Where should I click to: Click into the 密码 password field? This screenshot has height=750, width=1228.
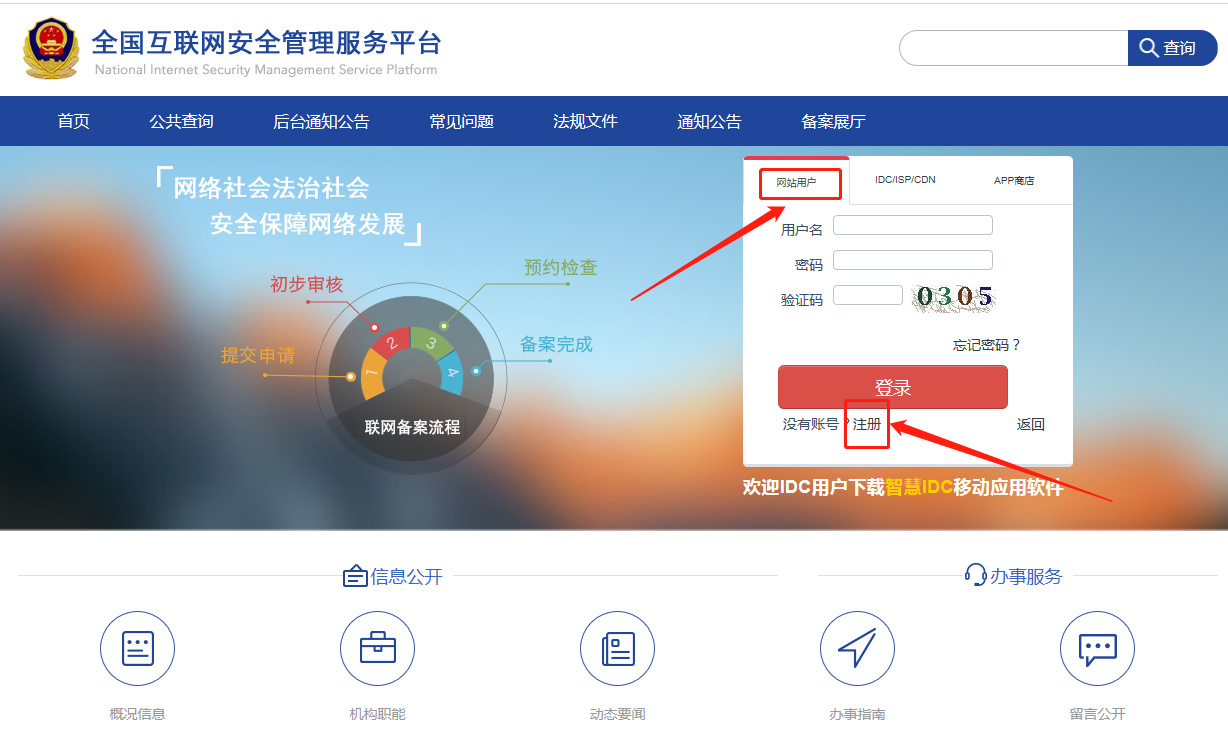(x=912, y=261)
